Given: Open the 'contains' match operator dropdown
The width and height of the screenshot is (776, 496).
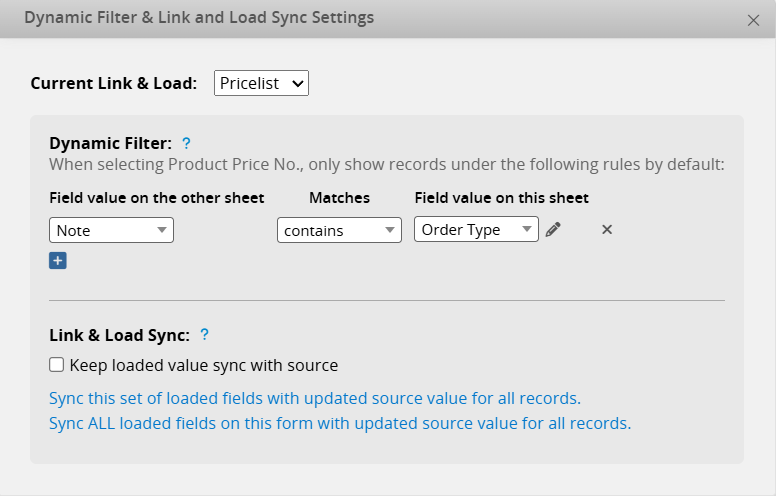Looking at the screenshot, I should pyautogui.click(x=339, y=230).
